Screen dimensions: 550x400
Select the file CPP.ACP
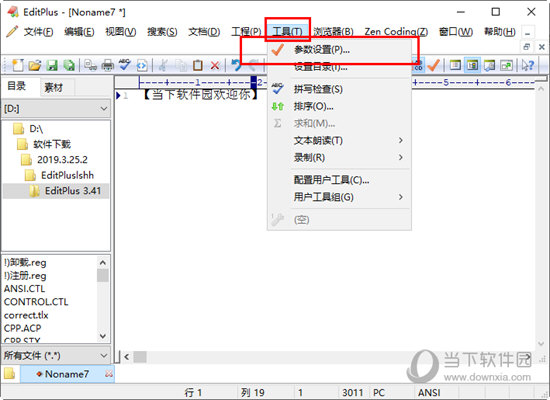pyautogui.click(x=22, y=328)
